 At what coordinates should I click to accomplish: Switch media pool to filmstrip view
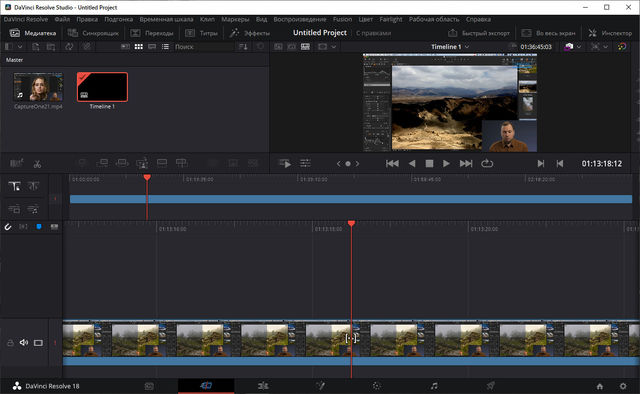152,47
